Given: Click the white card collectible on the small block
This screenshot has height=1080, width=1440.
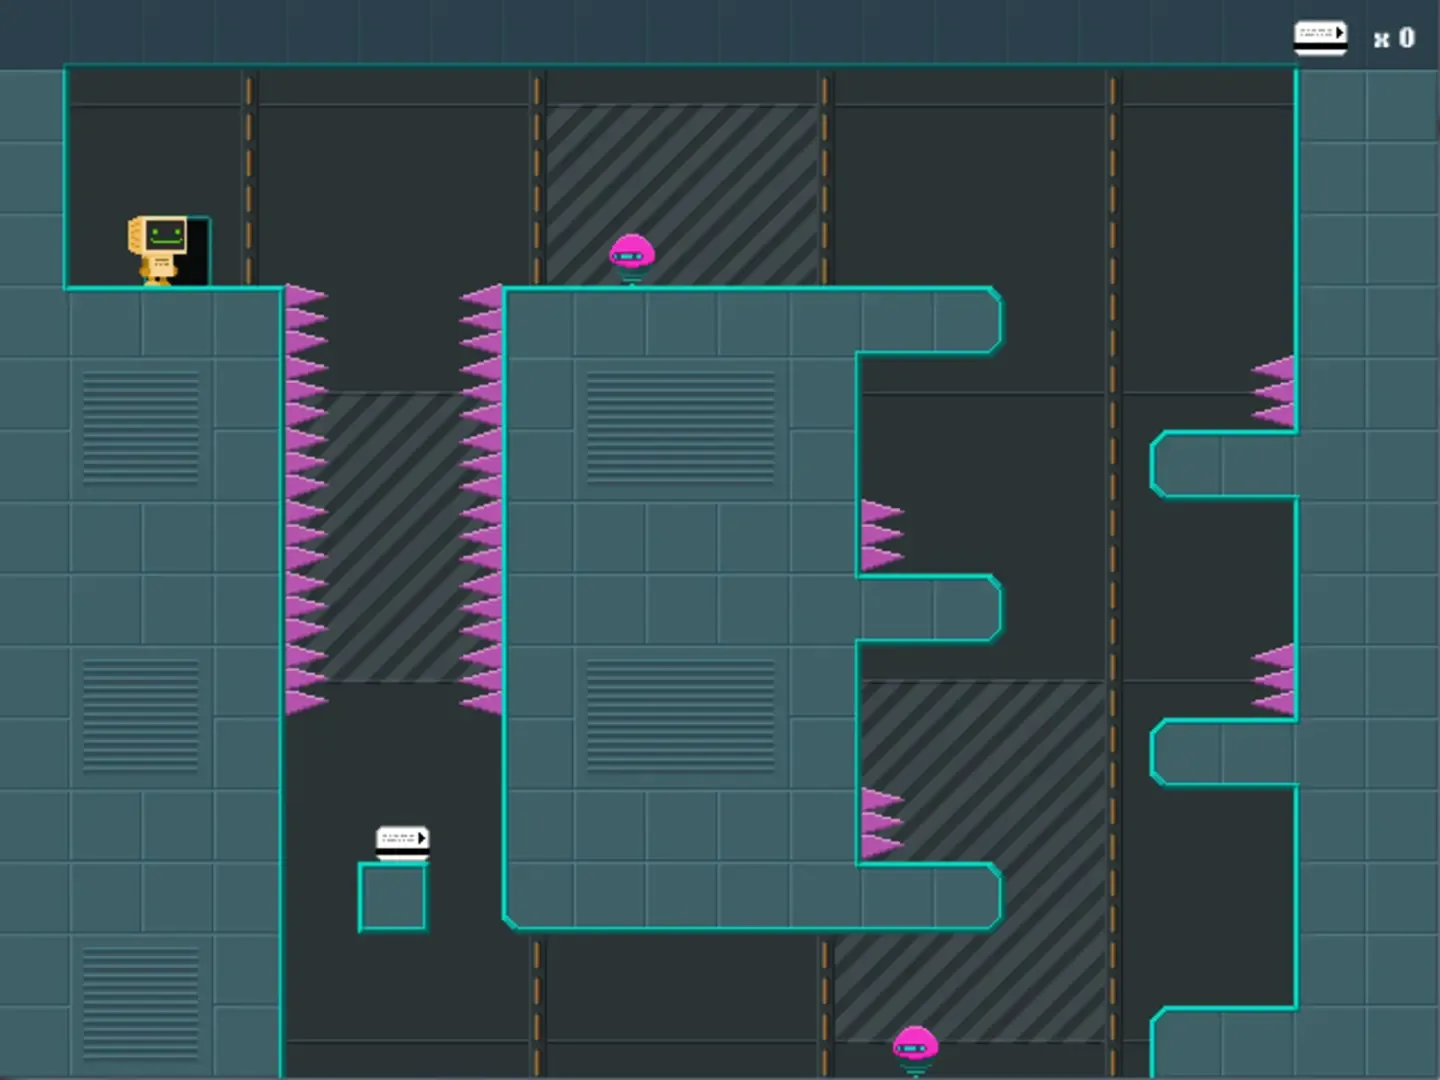Looking at the screenshot, I should click(402, 841).
